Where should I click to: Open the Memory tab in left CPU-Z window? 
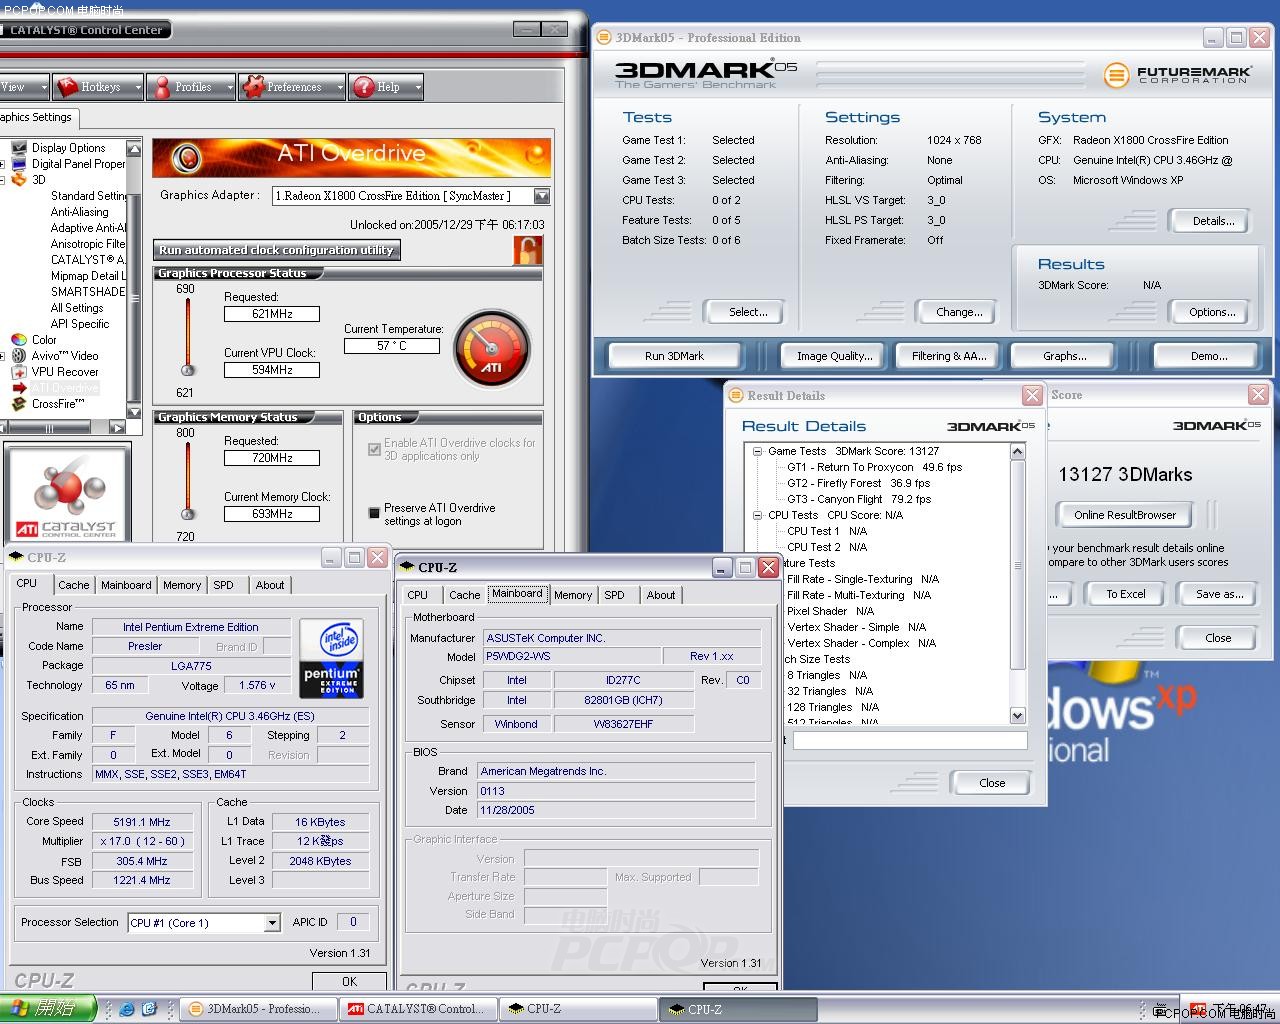pyautogui.click(x=182, y=585)
